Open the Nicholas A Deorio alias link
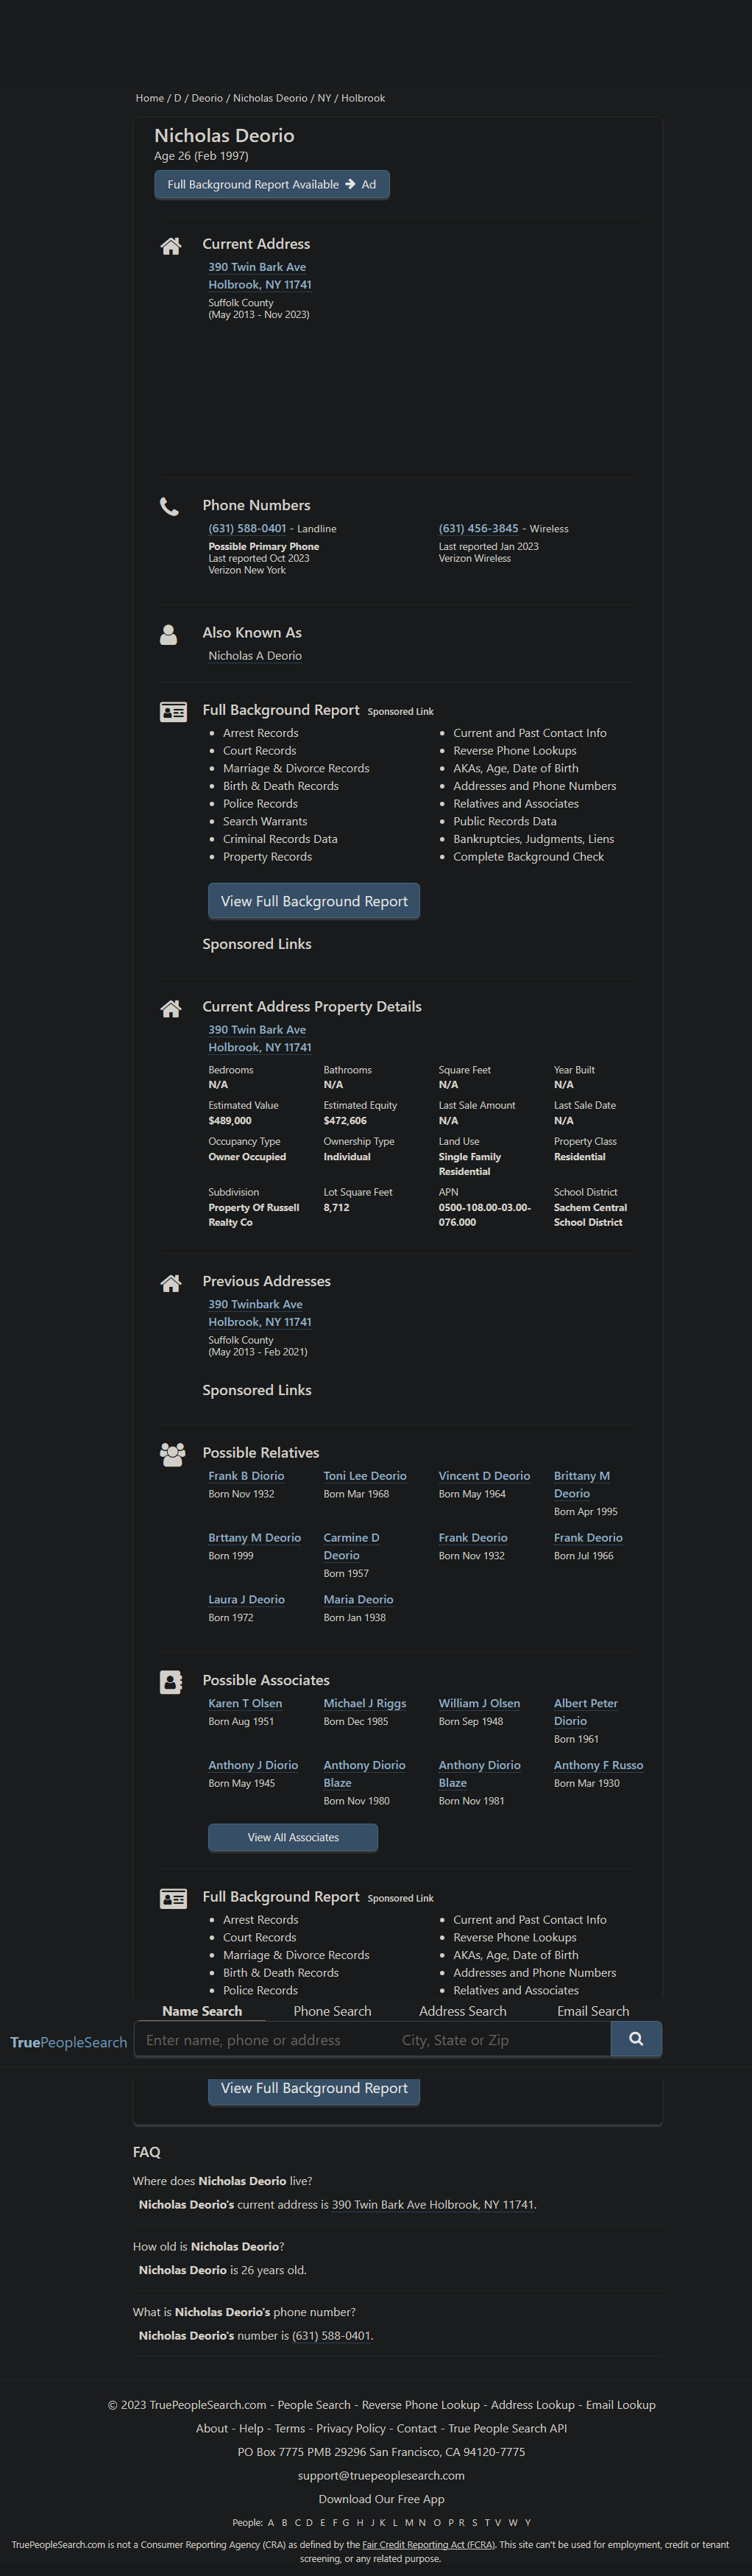 (255, 656)
